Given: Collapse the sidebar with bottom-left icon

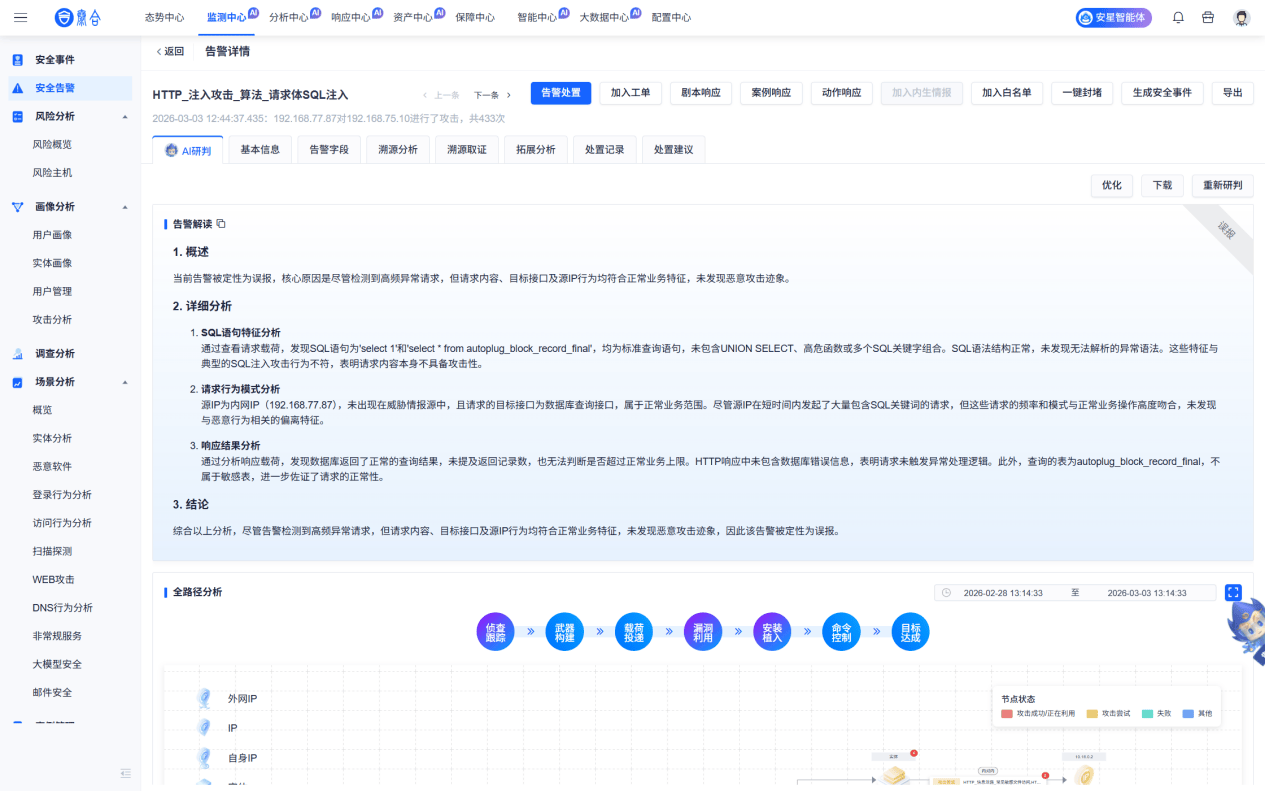Looking at the screenshot, I should 126,773.
